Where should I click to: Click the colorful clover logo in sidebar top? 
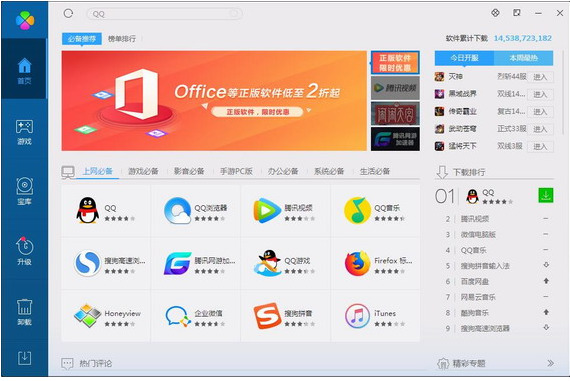click(25, 20)
